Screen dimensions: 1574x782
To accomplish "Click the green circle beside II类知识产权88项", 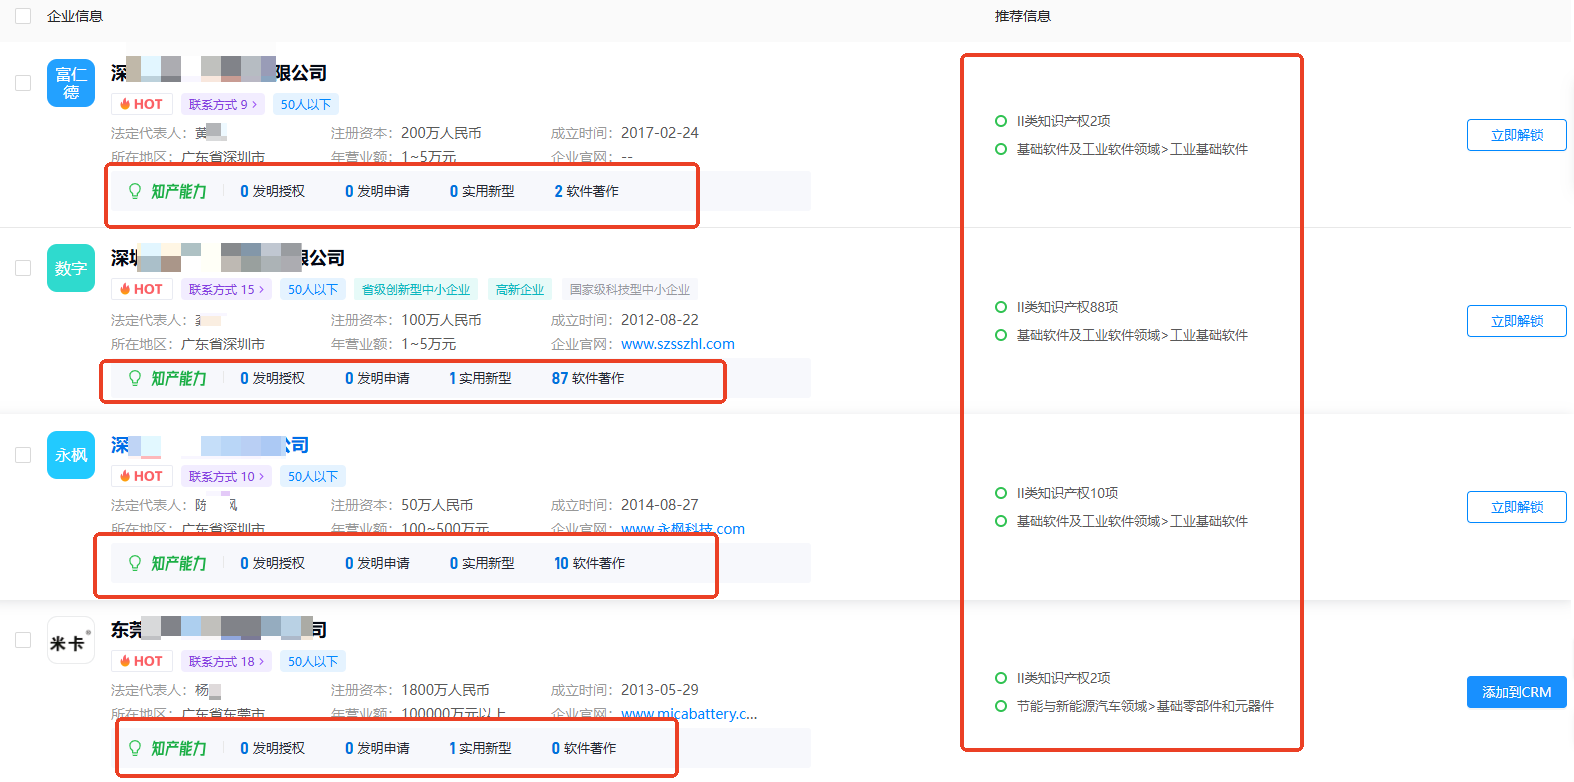I will click(x=1000, y=307).
